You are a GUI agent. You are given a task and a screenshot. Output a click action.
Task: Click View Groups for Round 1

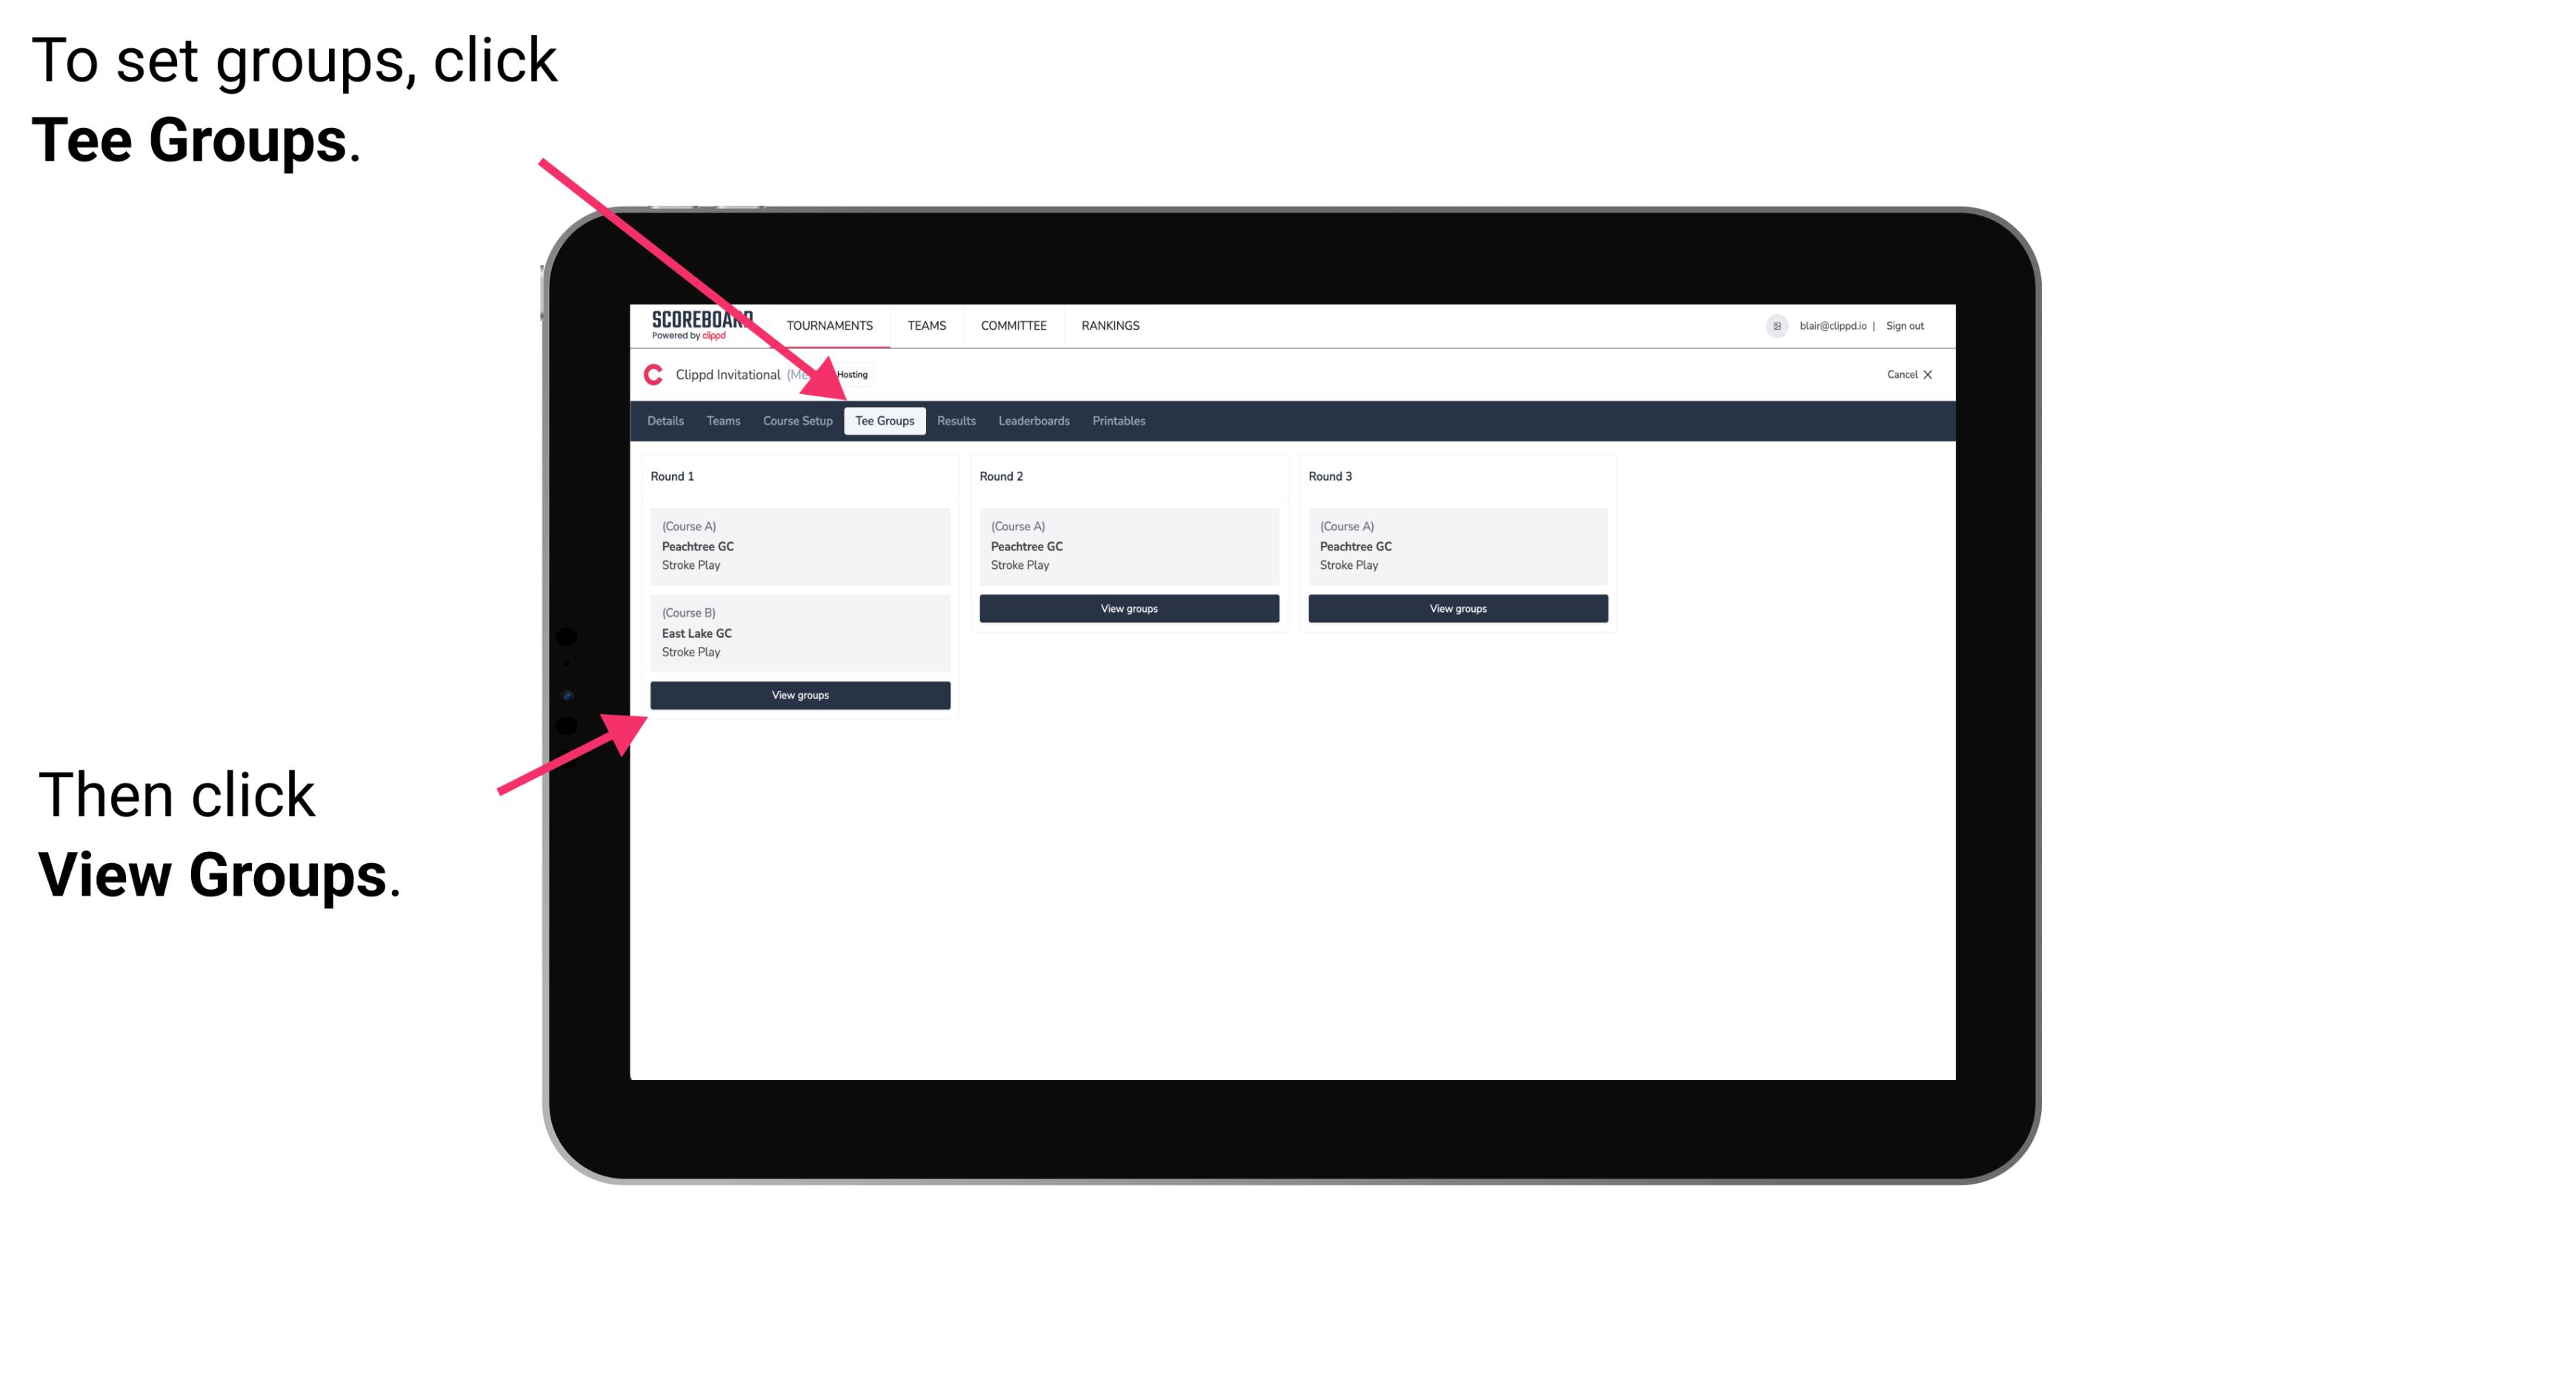(799, 695)
